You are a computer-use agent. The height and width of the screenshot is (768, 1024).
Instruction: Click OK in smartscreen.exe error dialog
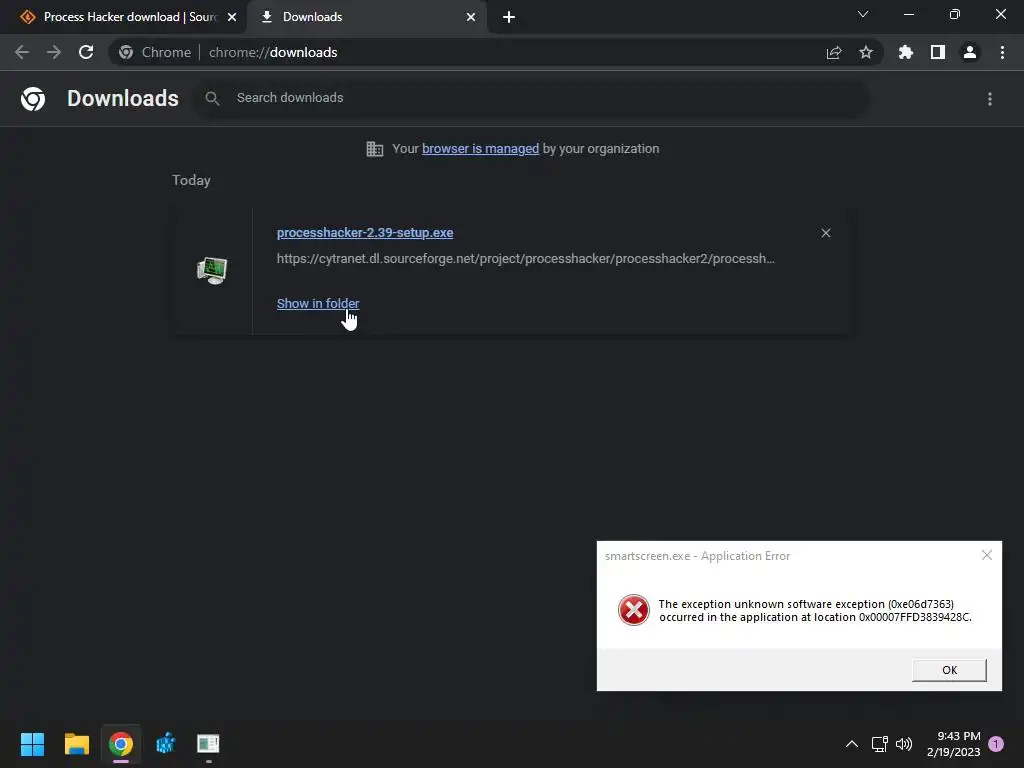(x=949, y=670)
